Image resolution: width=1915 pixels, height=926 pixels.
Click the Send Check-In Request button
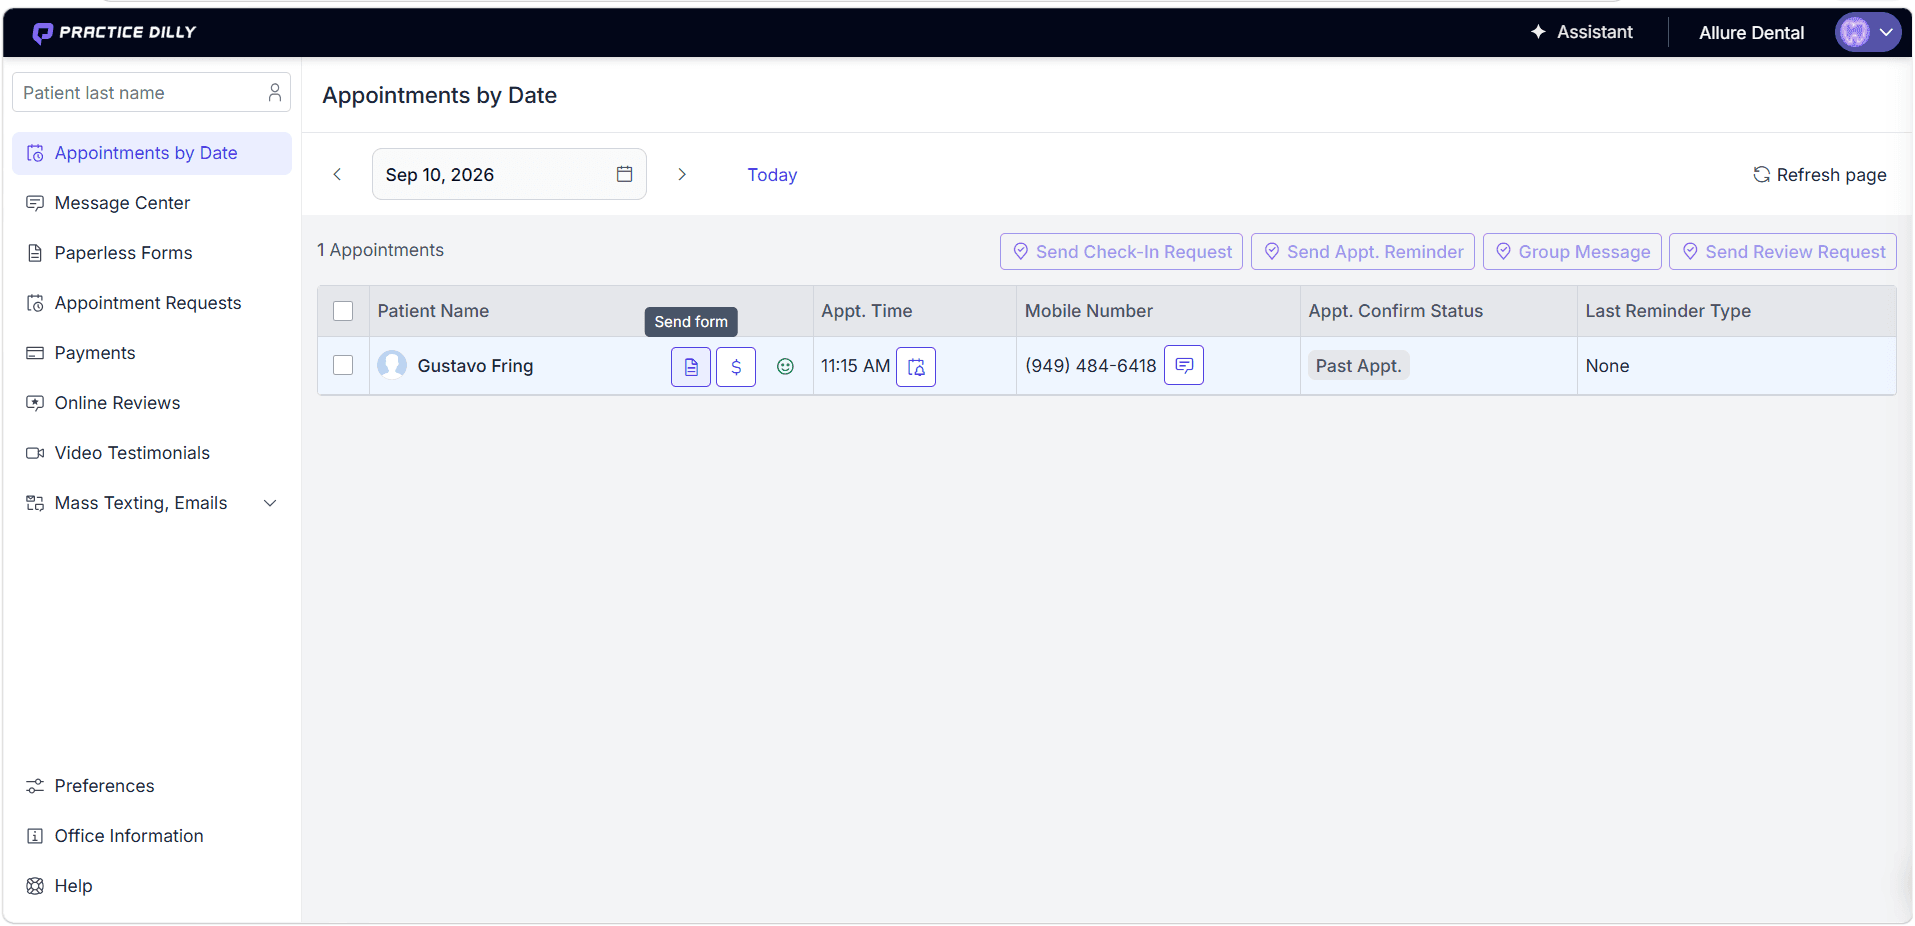[1121, 252]
